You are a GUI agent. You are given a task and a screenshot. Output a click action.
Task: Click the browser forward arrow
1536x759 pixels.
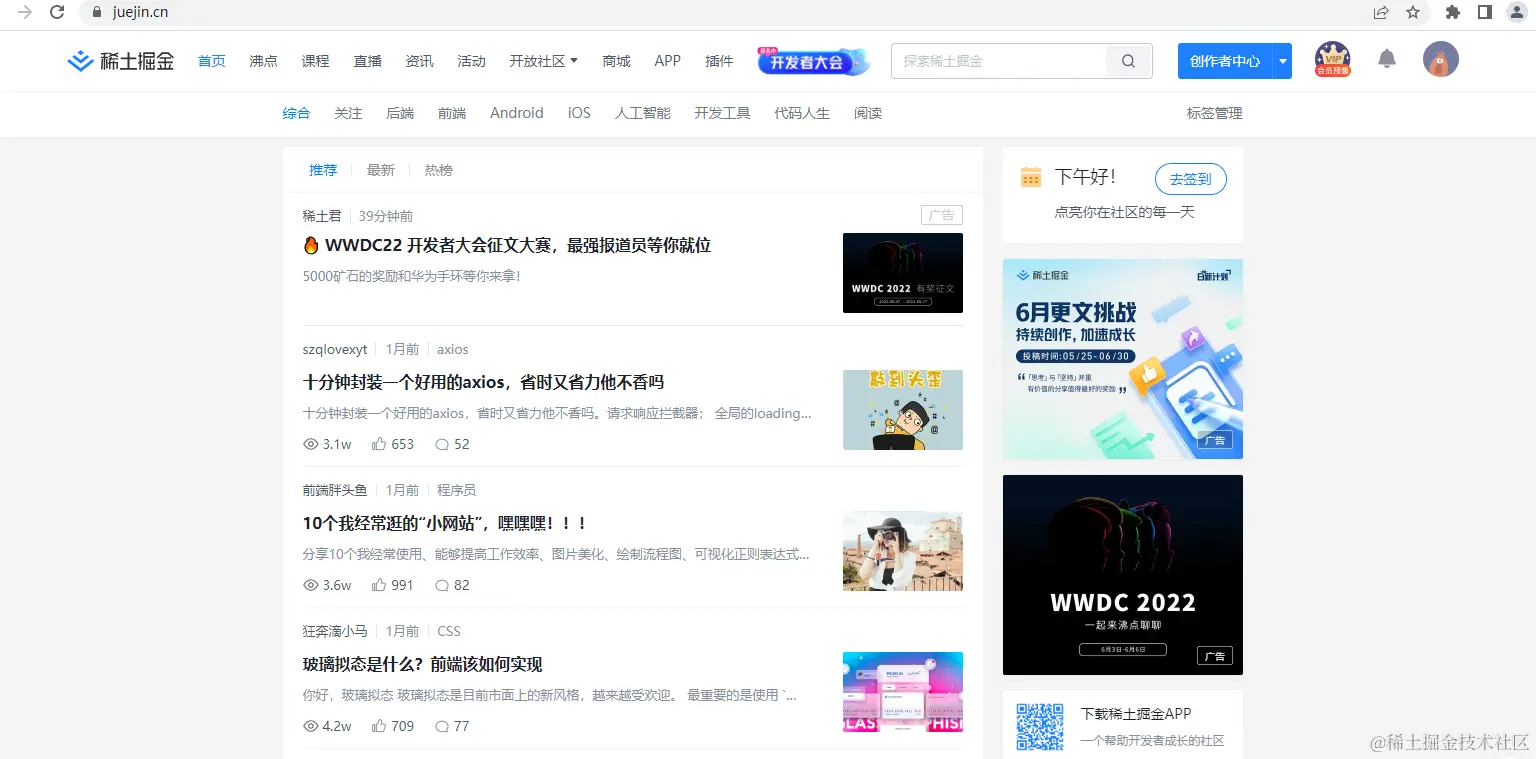coord(25,12)
